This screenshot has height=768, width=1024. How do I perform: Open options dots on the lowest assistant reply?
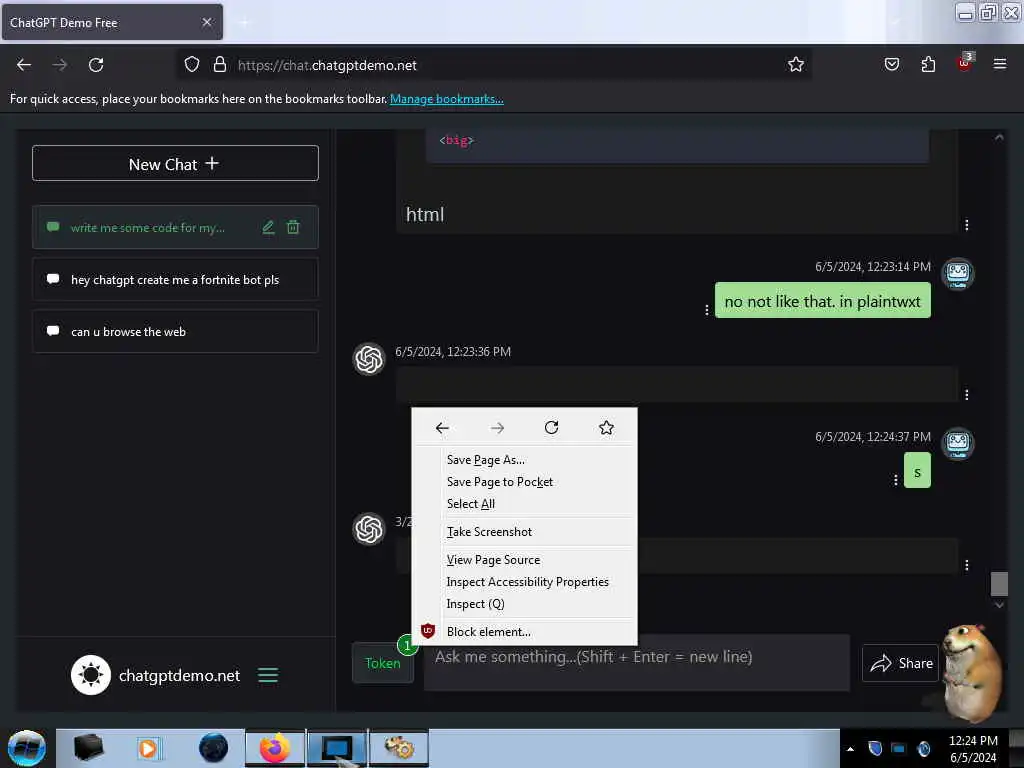coord(967,565)
